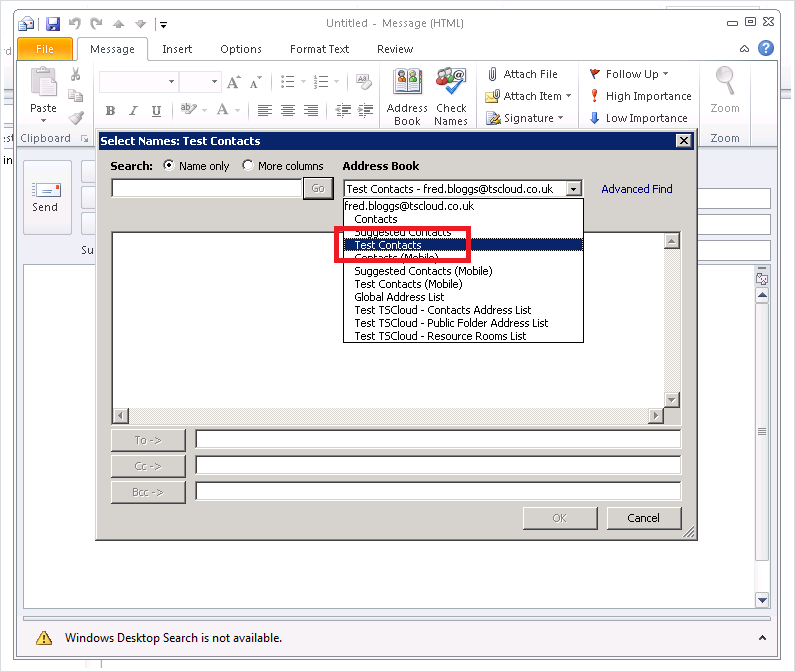
Task: Open the Paste options arrow
Action: tap(44, 121)
